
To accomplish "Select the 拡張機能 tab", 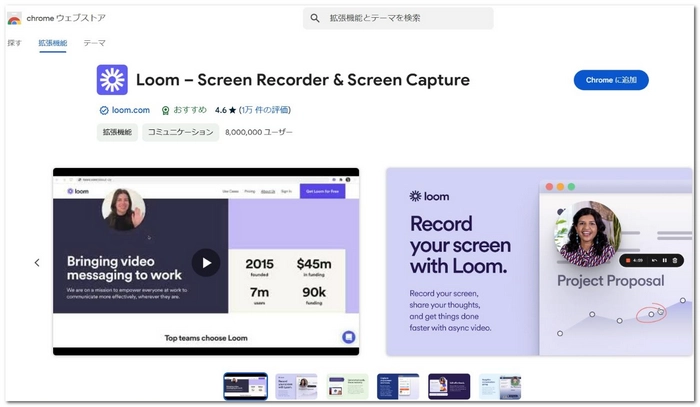I will coord(53,43).
